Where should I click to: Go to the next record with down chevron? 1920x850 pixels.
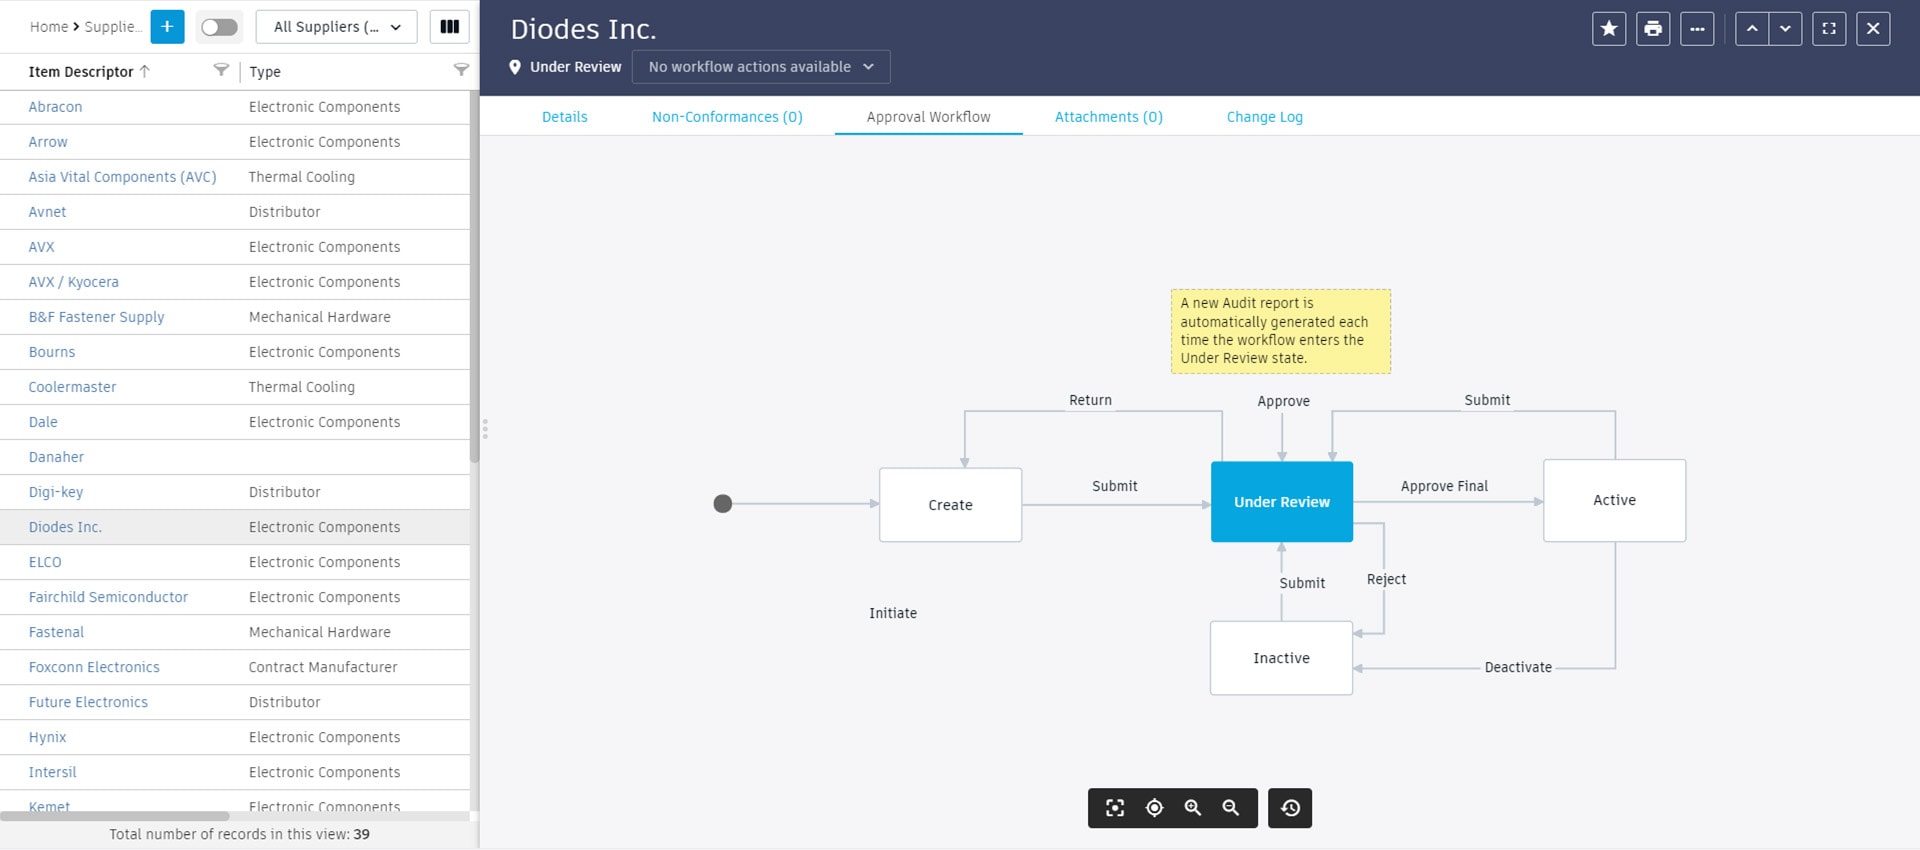tap(1785, 29)
